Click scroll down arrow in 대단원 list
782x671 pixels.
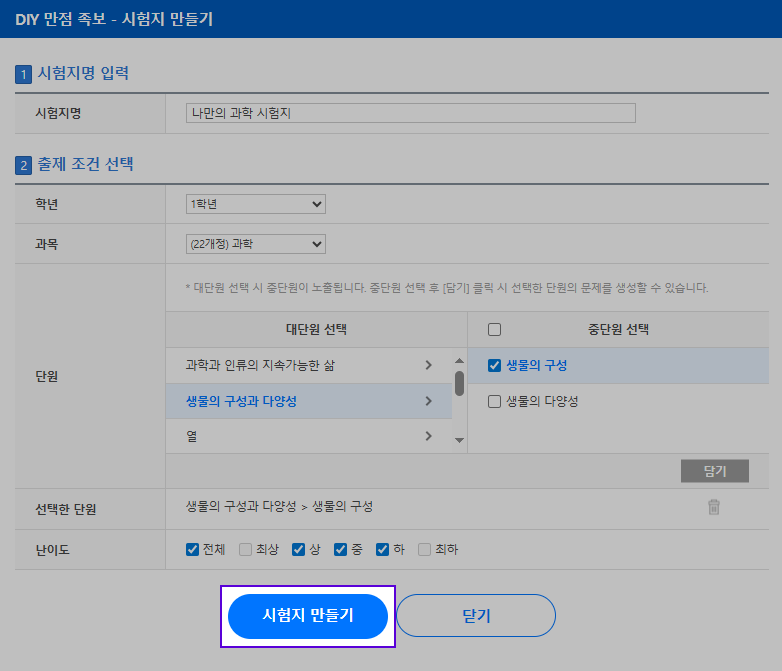pyautogui.click(x=459, y=440)
